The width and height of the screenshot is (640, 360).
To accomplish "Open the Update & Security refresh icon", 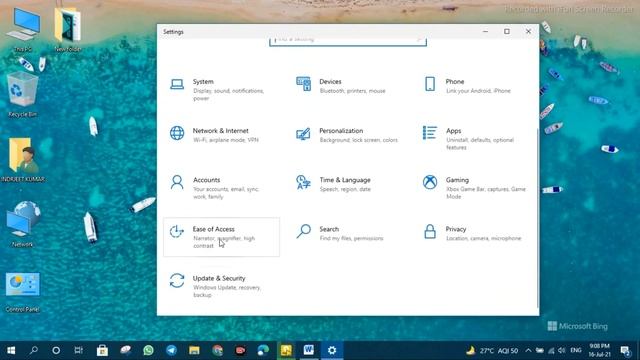I will tap(177, 281).
